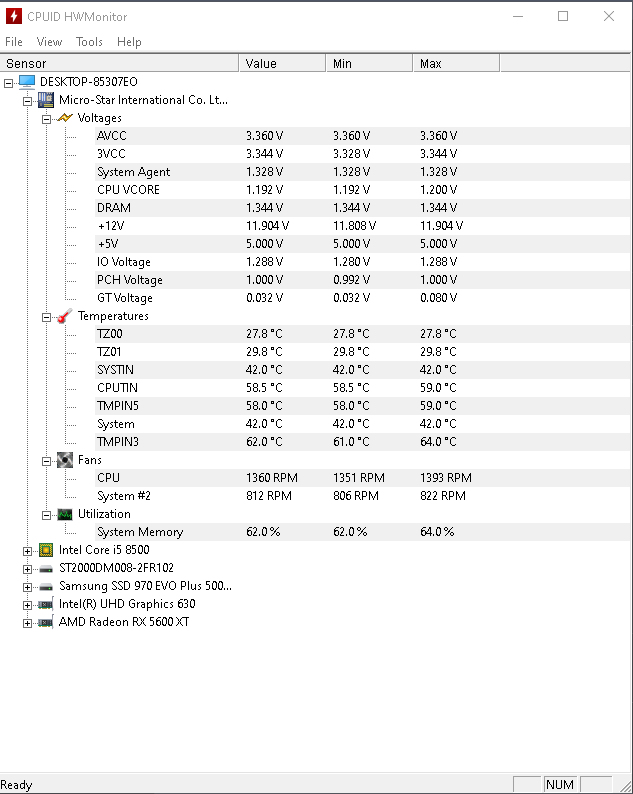Screen dimensions: 633x794
Task: Select the System Agent voltage row
Action: click(363, 172)
